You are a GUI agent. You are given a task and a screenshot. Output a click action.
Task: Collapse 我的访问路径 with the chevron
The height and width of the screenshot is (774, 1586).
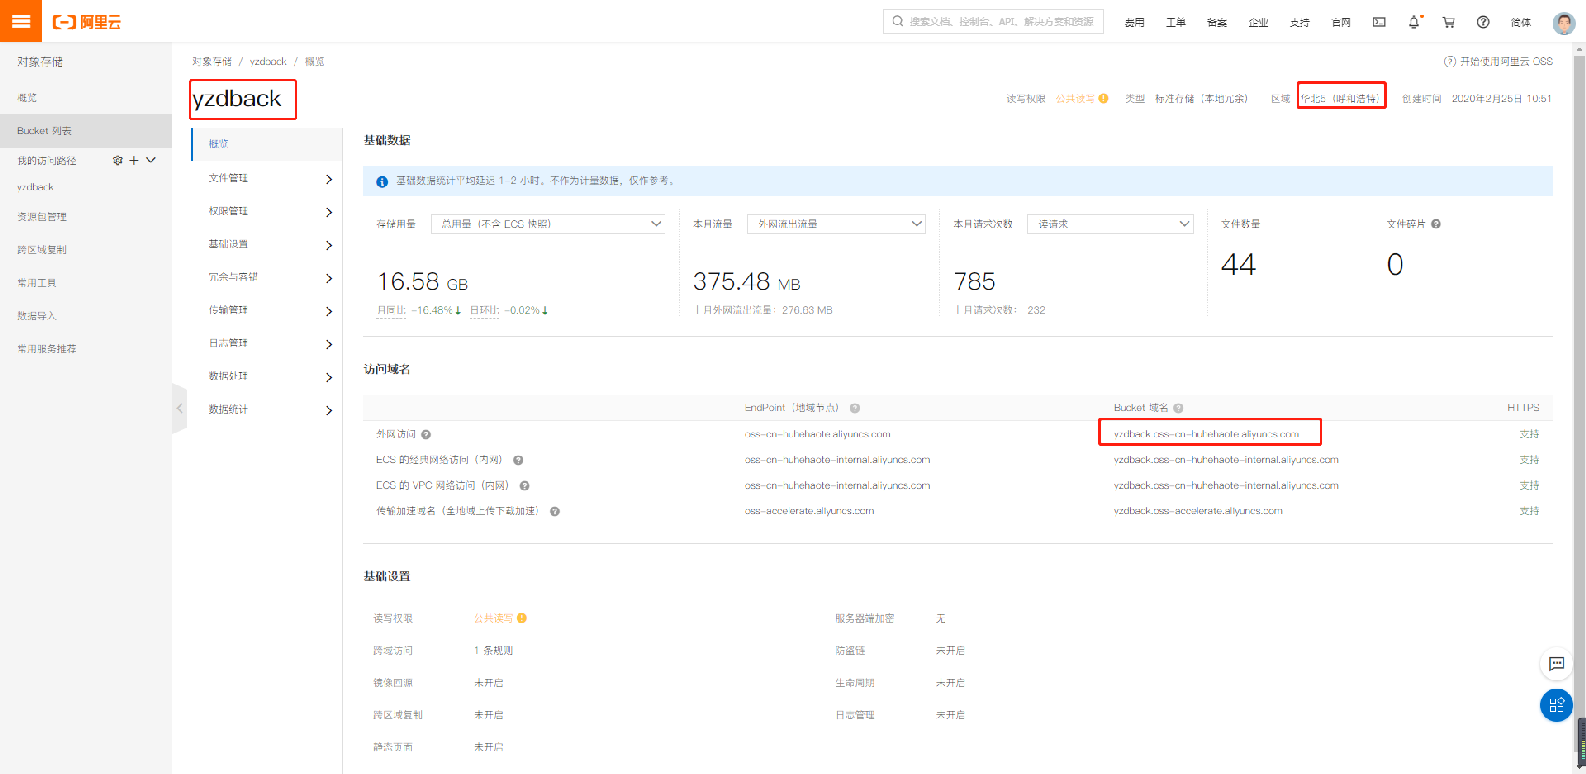(151, 160)
